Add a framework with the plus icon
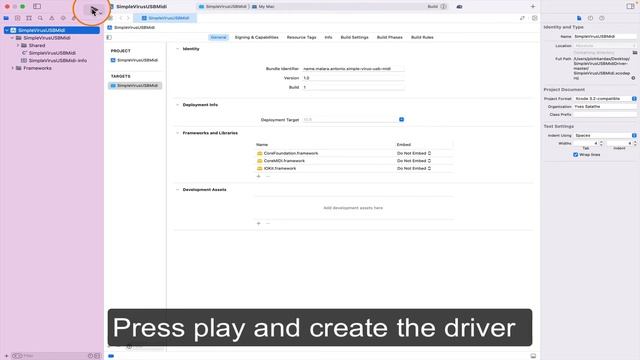This screenshot has height=360, width=640. click(x=258, y=176)
